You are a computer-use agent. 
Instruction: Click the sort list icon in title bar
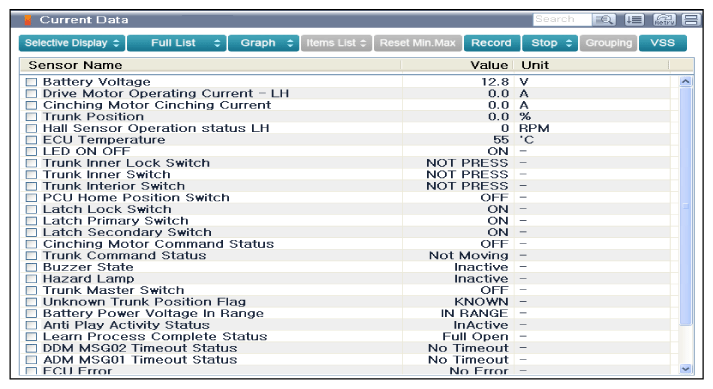coord(634,20)
